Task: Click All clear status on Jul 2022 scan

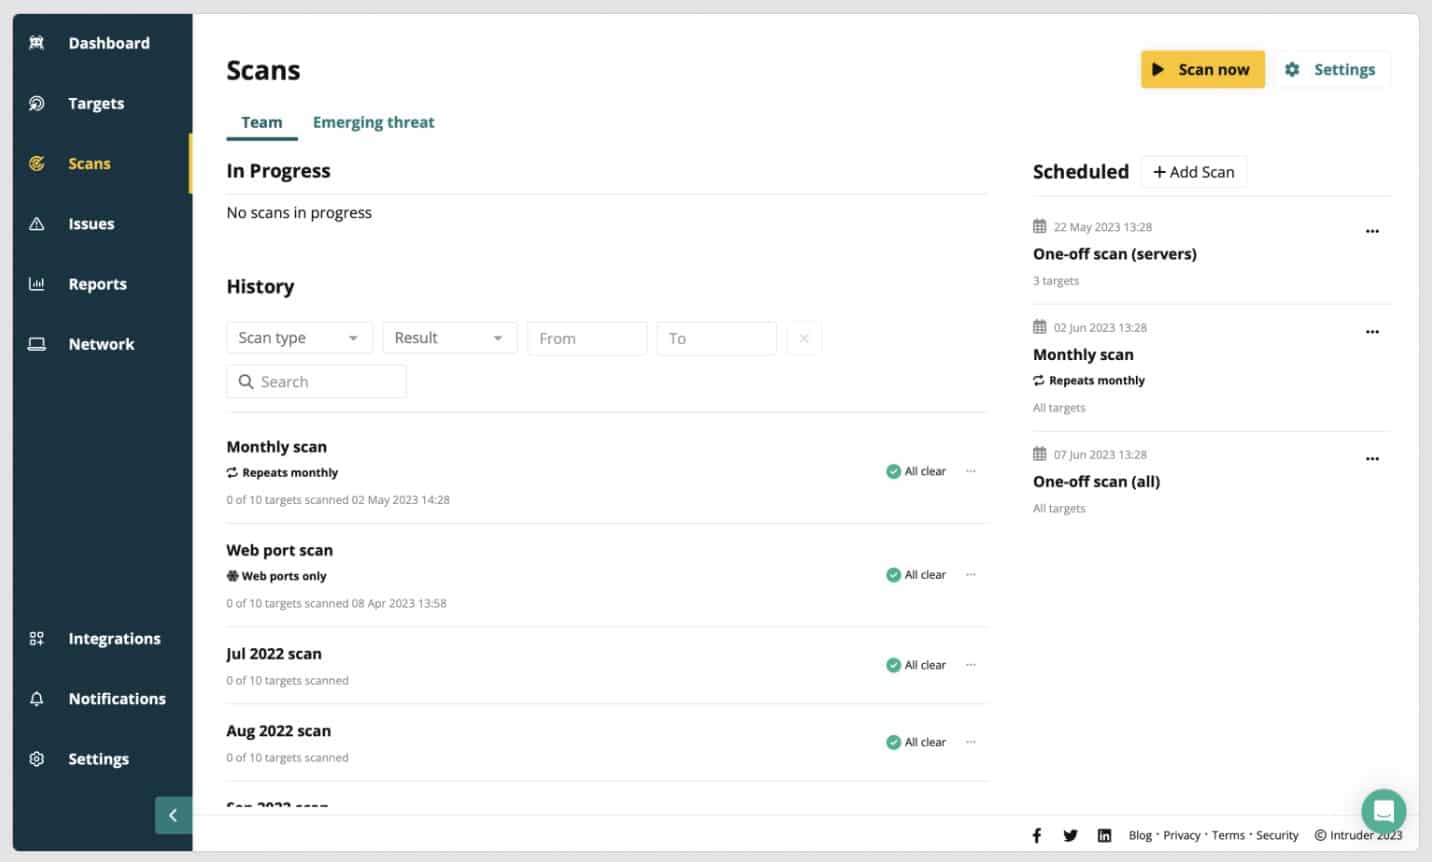Action: point(916,665)
